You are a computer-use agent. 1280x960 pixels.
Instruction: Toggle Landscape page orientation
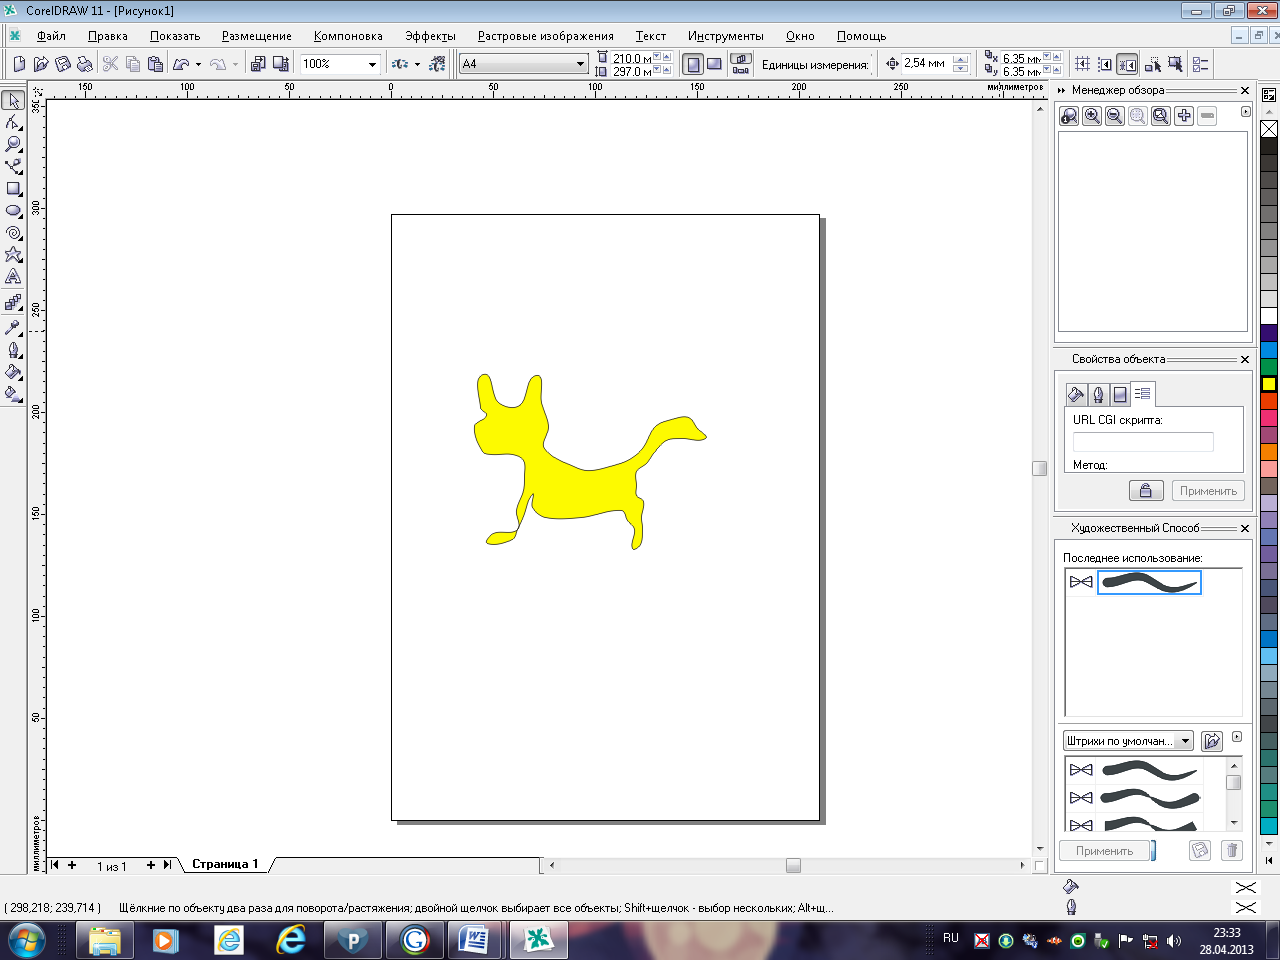[x=714, y=64]
